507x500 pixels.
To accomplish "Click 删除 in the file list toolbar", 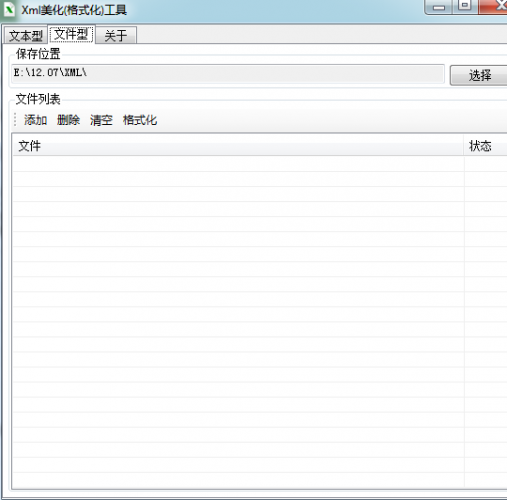I will pos(68,120).
